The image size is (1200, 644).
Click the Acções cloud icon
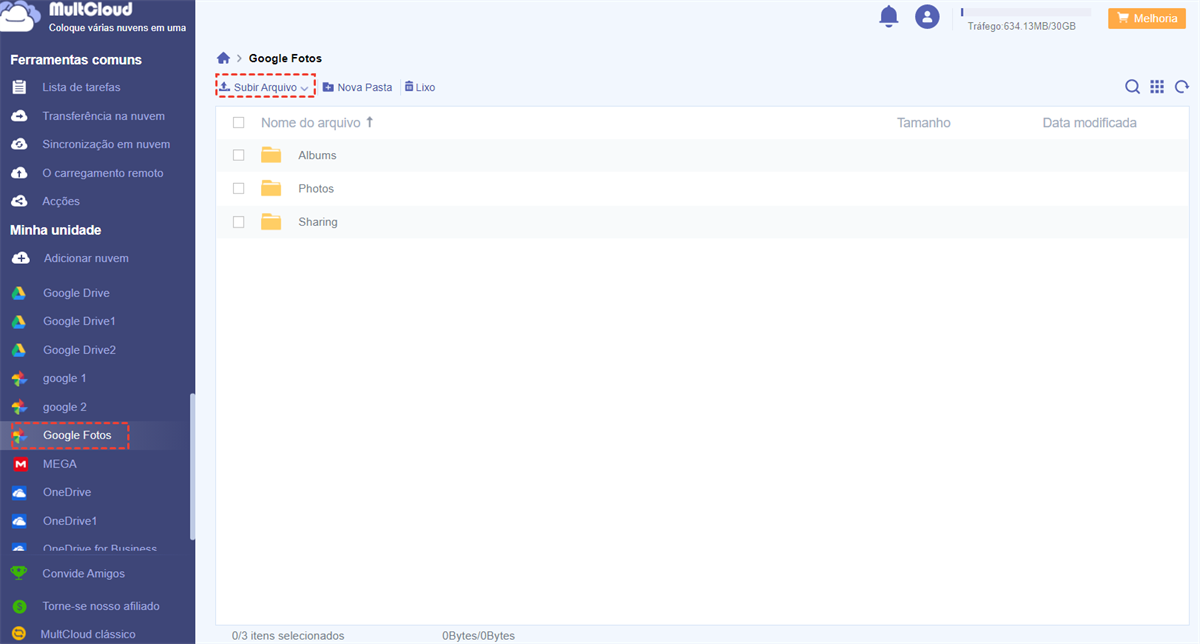pyautogui.click(x=19, y=201)
